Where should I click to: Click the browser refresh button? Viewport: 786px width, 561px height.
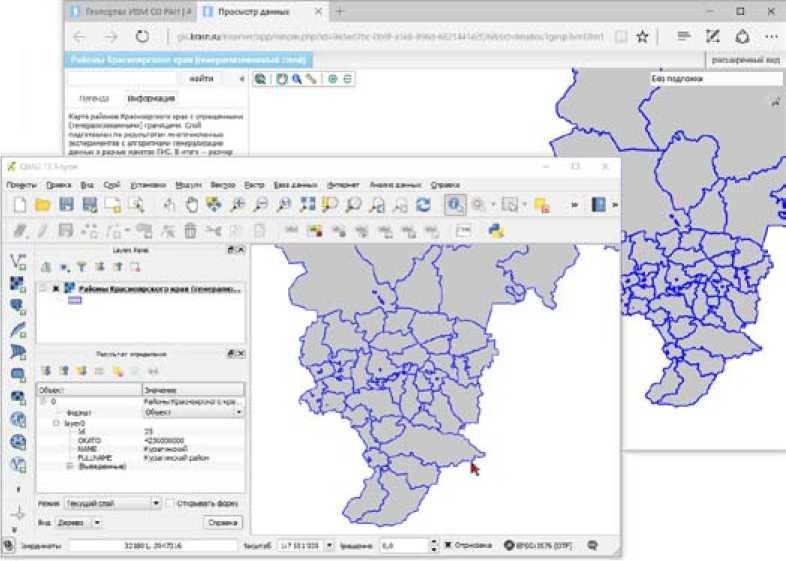[x=142, y=36]
